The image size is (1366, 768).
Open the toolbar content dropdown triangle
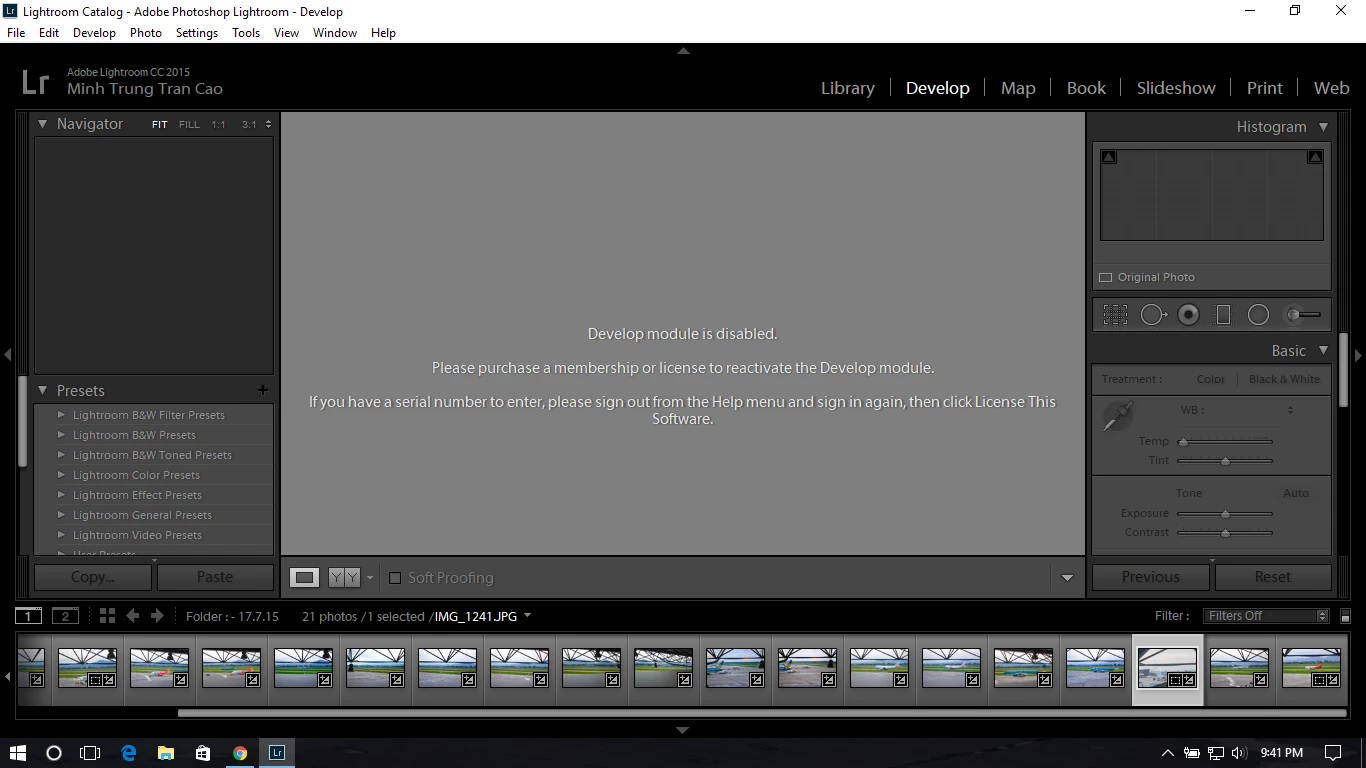[1067, 578]
